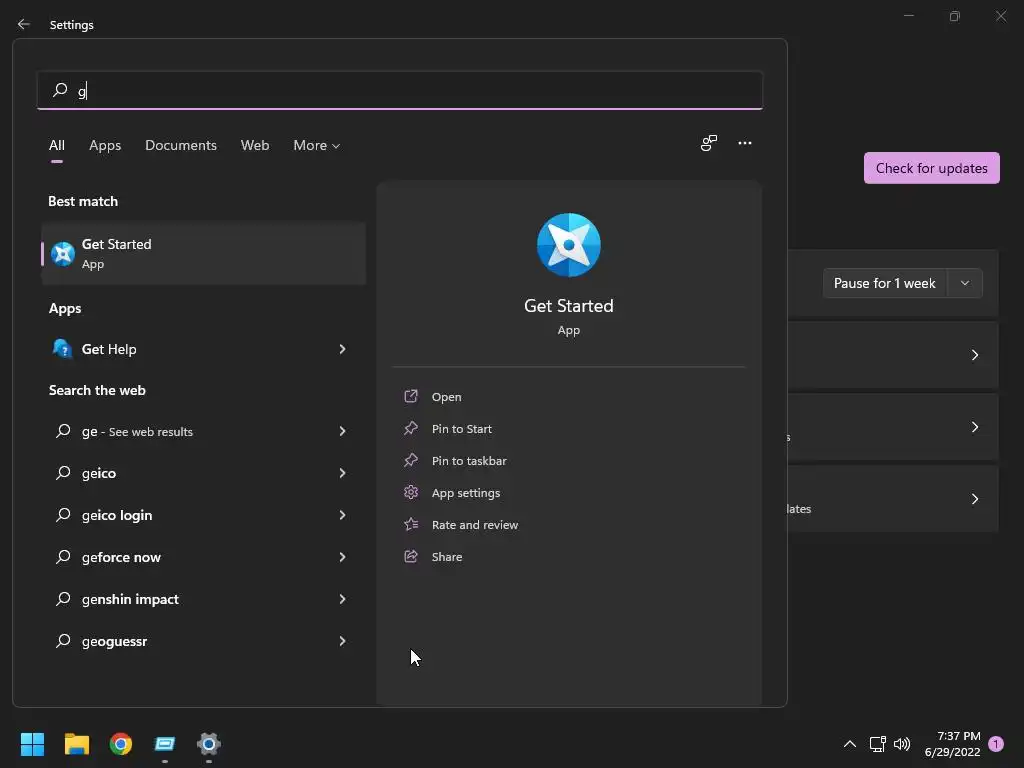Expand the 'geico login' chevron
1024x768 pixels.
(342, 515)
